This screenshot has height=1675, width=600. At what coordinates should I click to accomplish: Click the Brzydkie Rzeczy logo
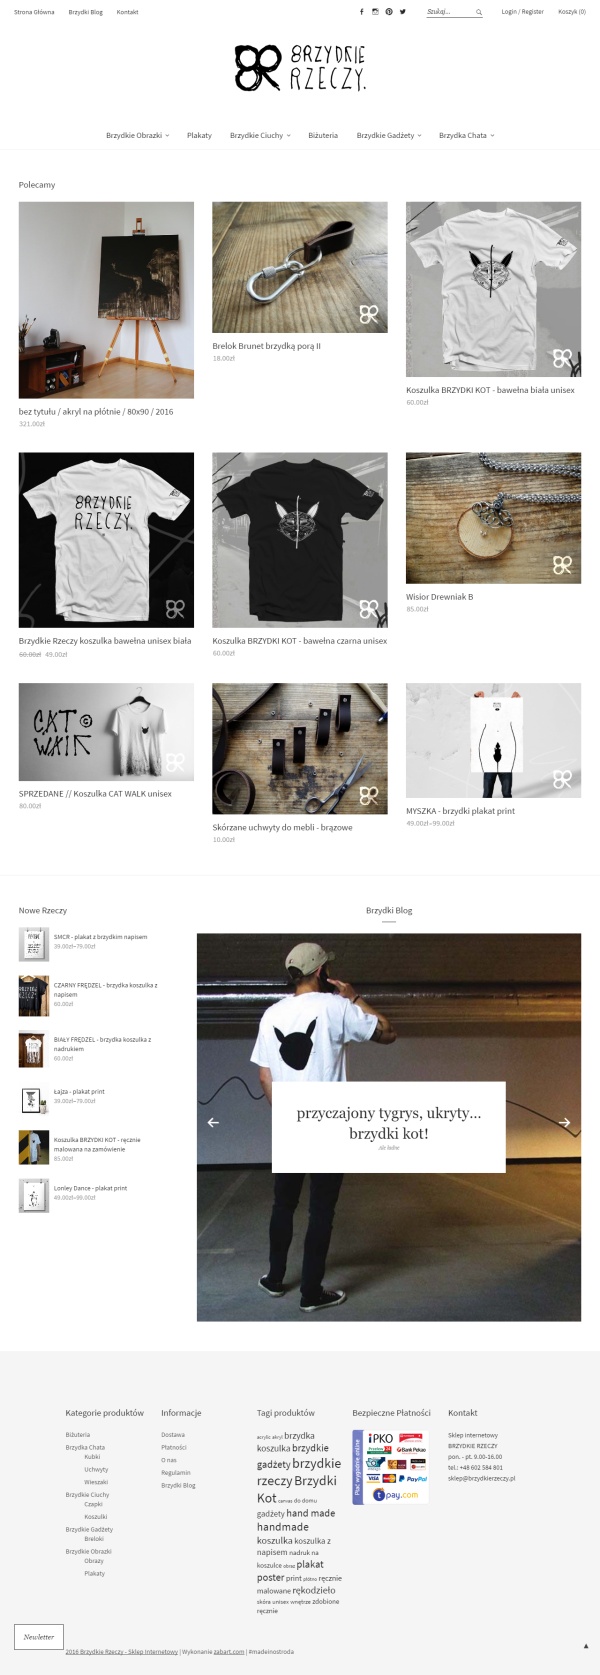tap(300, 68)
